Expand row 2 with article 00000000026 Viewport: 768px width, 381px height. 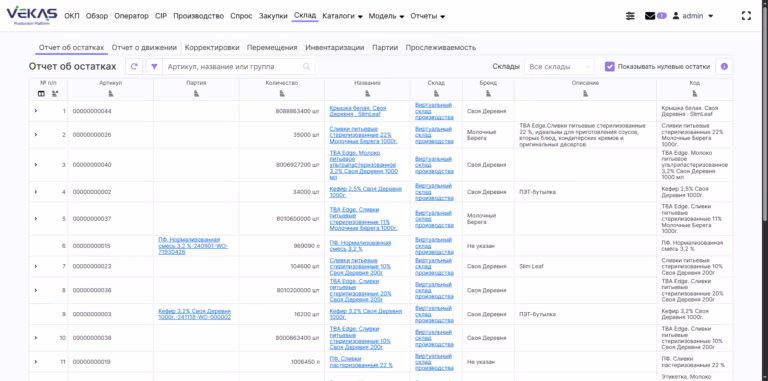(36, 134)
